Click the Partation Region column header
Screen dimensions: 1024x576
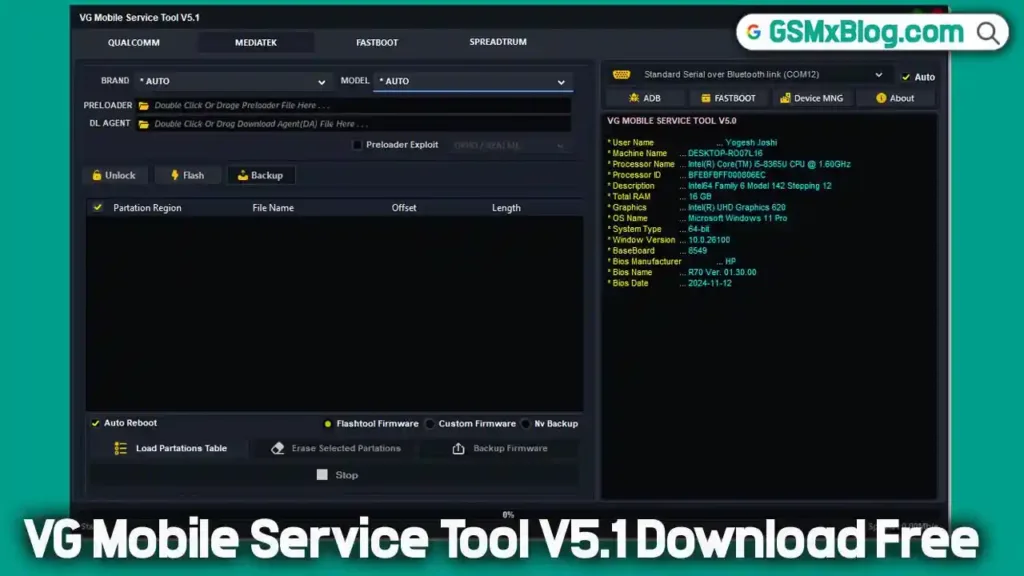(147, 208)
